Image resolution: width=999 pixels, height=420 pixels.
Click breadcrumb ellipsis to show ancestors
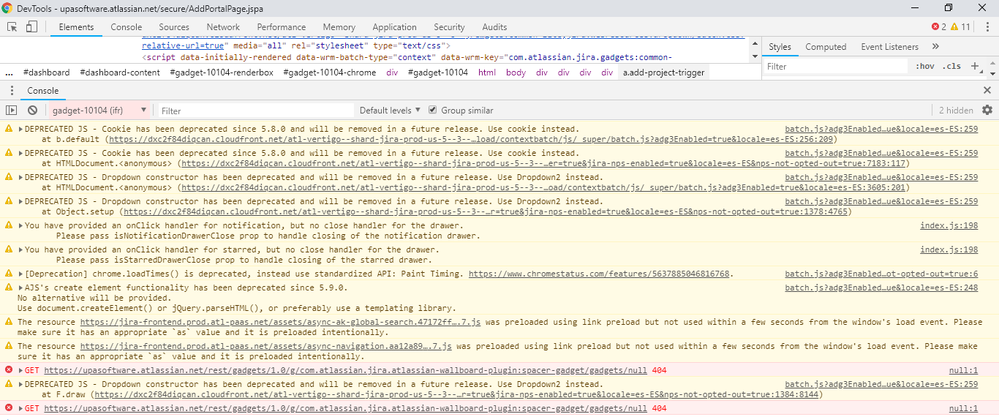(x=8, y=73)
